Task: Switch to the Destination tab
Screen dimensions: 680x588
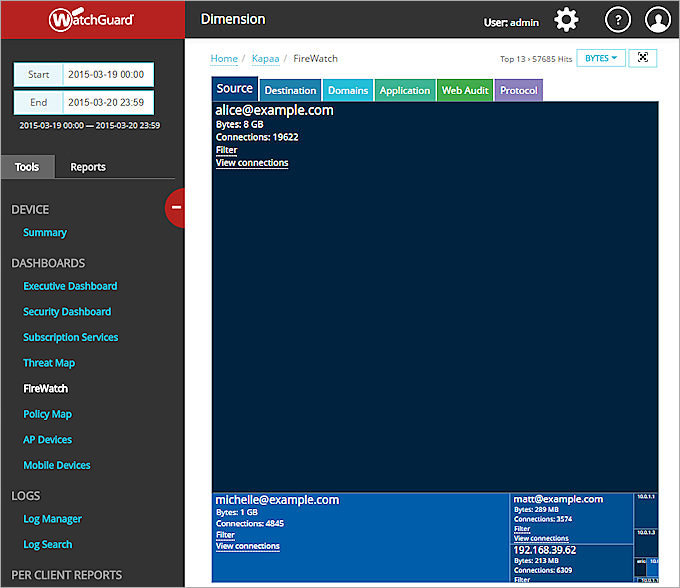Action: point(290,90)
